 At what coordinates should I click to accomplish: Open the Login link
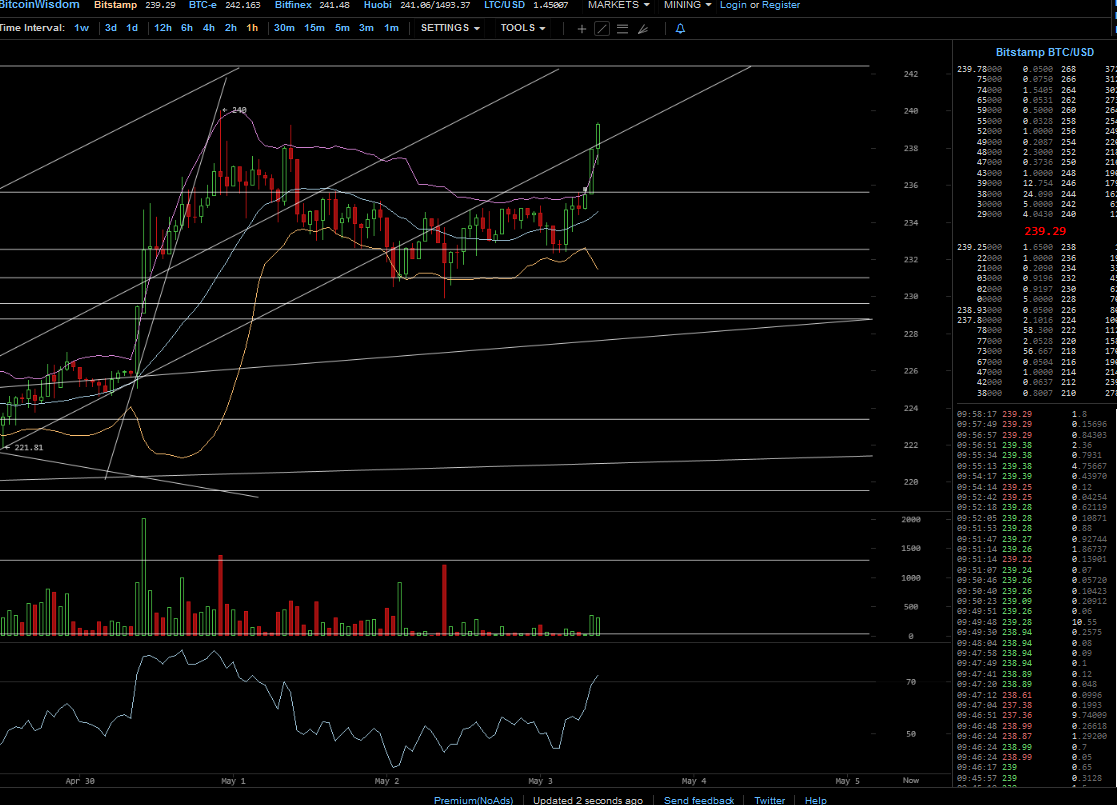point(733,5)
